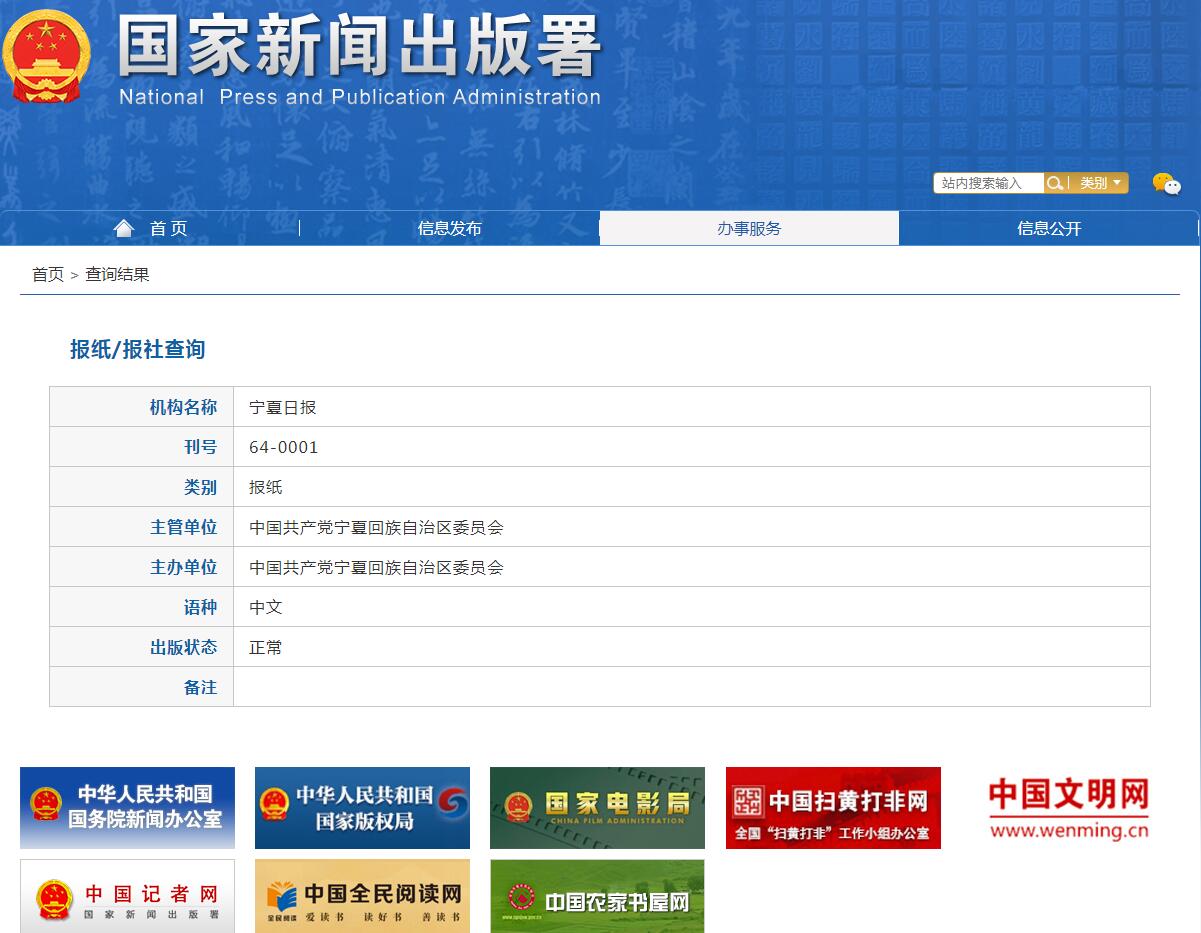The height and width of the screenshot is (933, 1201).
Task: Go to the 首页 navigation tab
Action: [150, 228]
